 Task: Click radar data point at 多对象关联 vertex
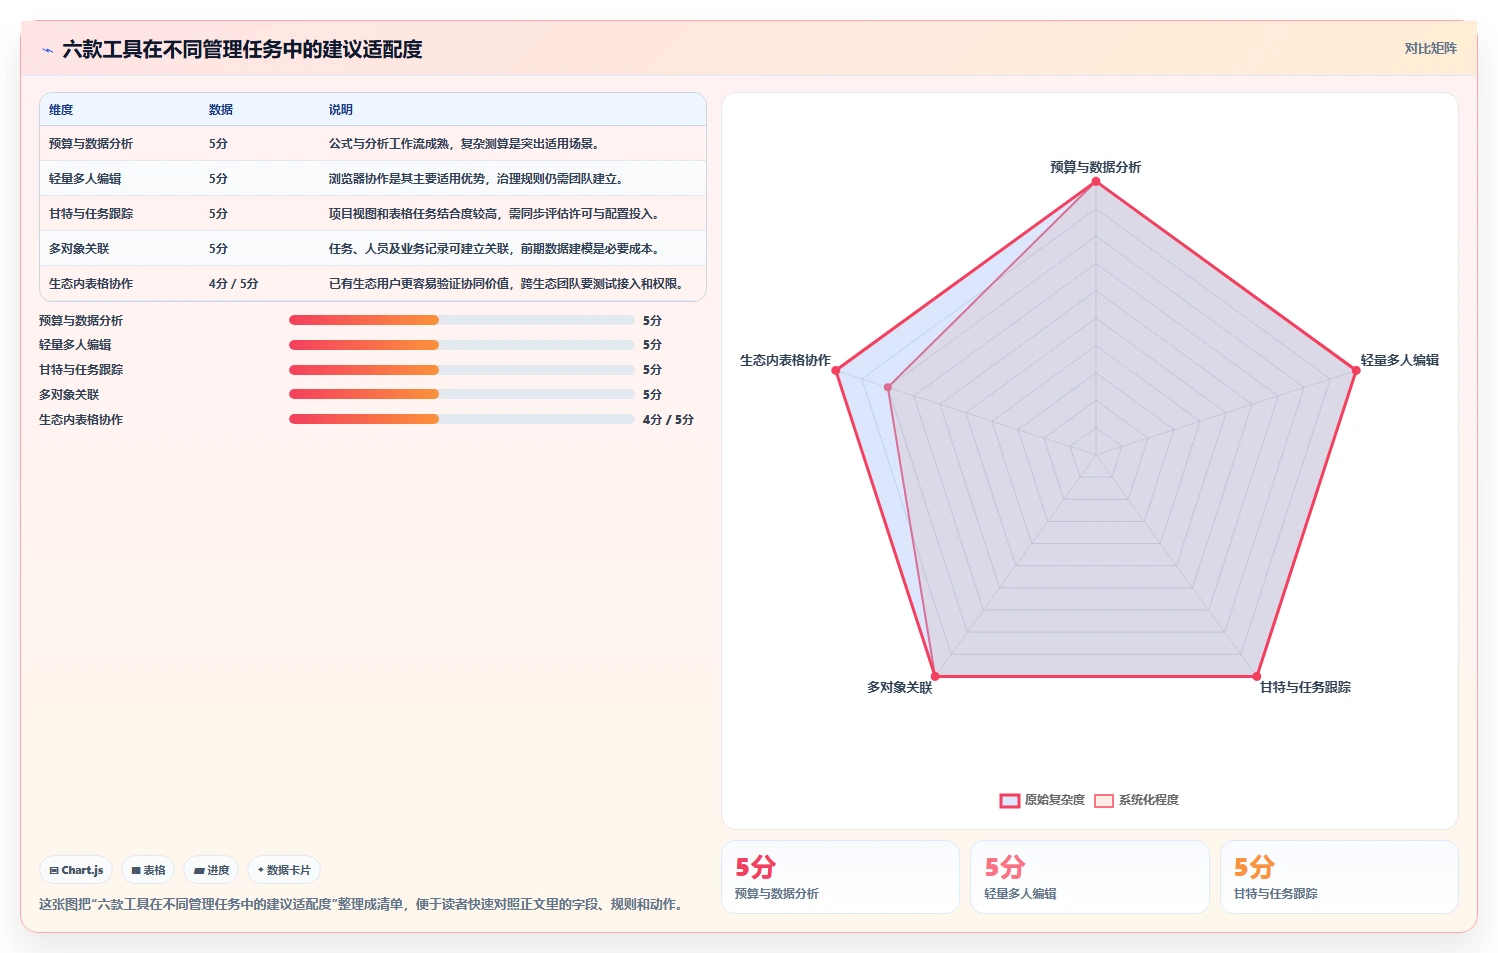(935, 676)
